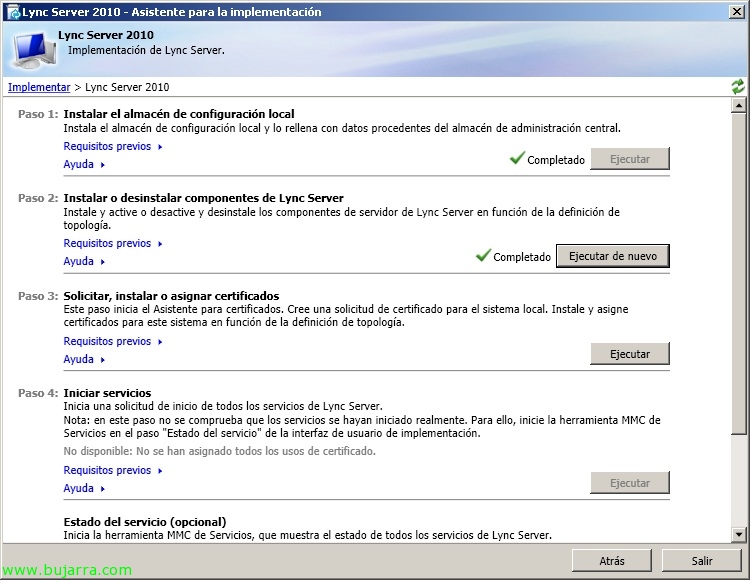
Task: Click the 'No disponible' certificate warning text
Action: [x=220, y=451]
